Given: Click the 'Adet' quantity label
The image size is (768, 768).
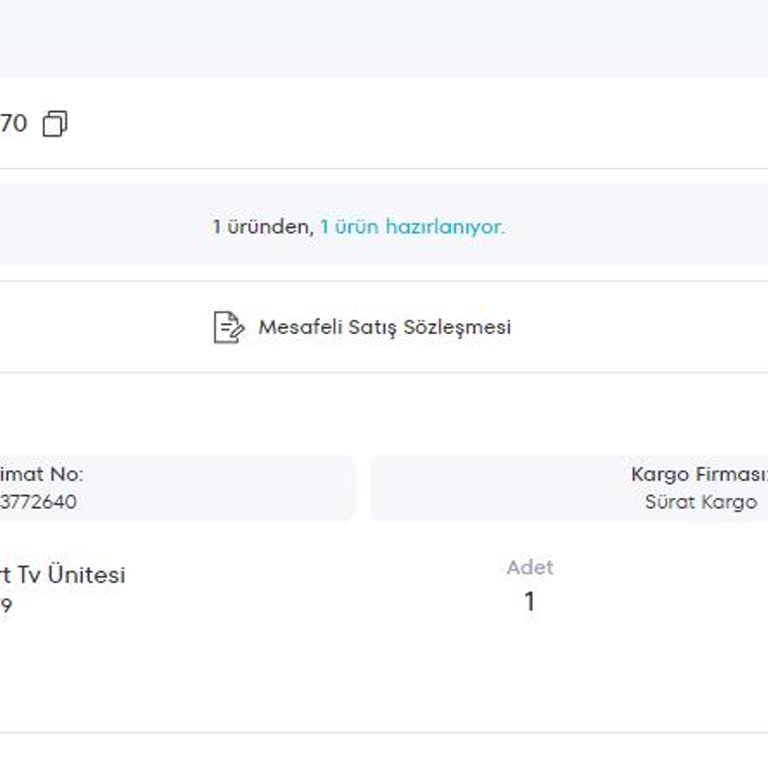Looking at the screenshot, I should (530, 567).
